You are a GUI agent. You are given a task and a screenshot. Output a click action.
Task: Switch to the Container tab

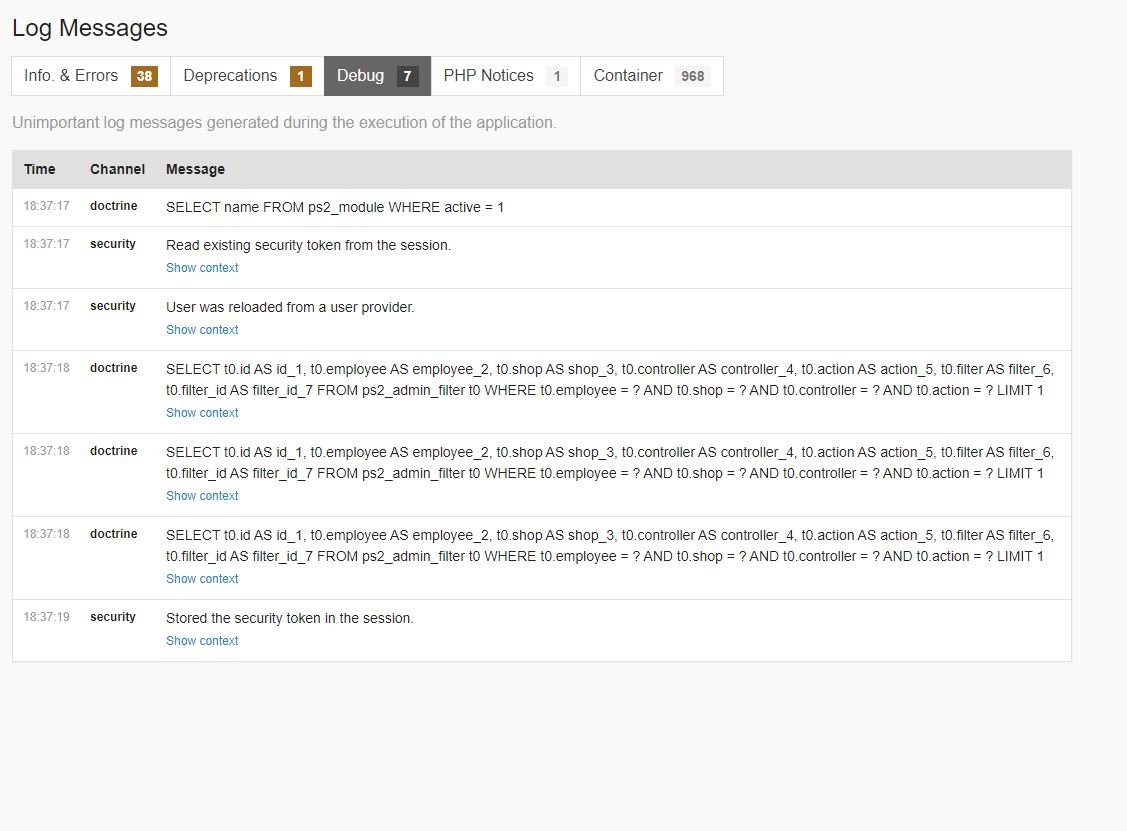[x=652, y=75]
